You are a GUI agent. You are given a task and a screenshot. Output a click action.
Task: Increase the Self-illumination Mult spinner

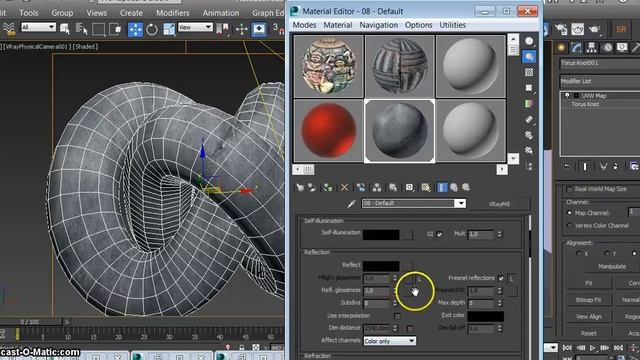pos(499,232)
